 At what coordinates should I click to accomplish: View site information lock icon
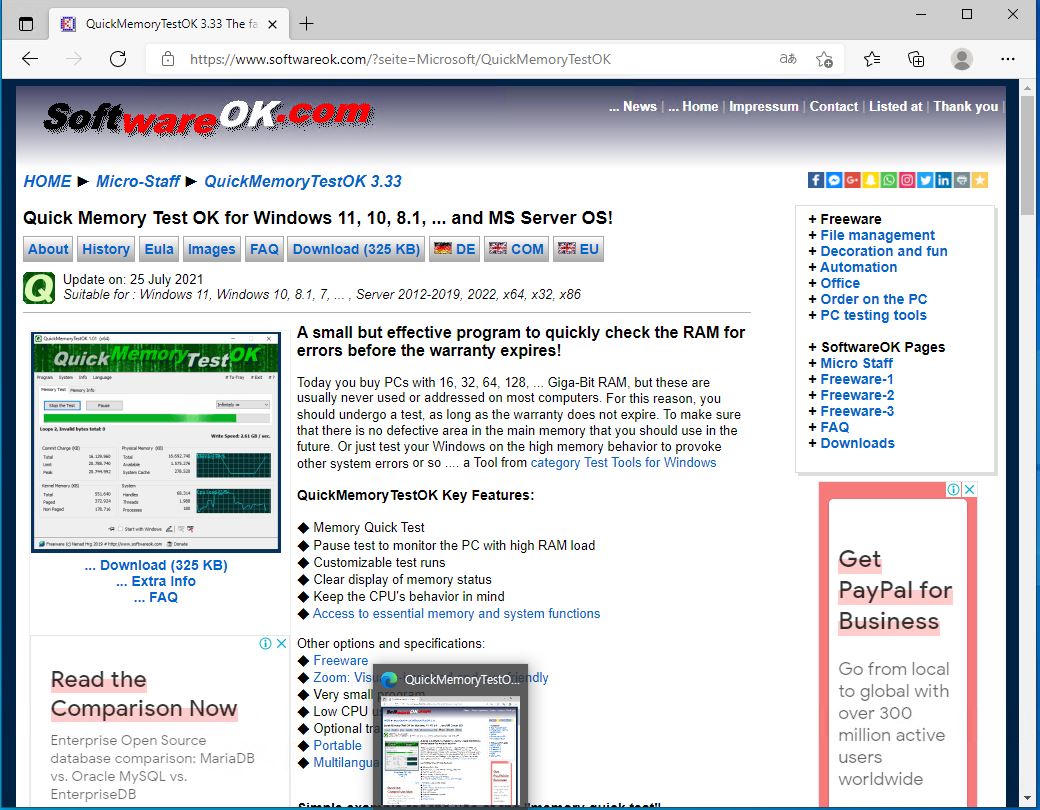[x=168, y=59]
